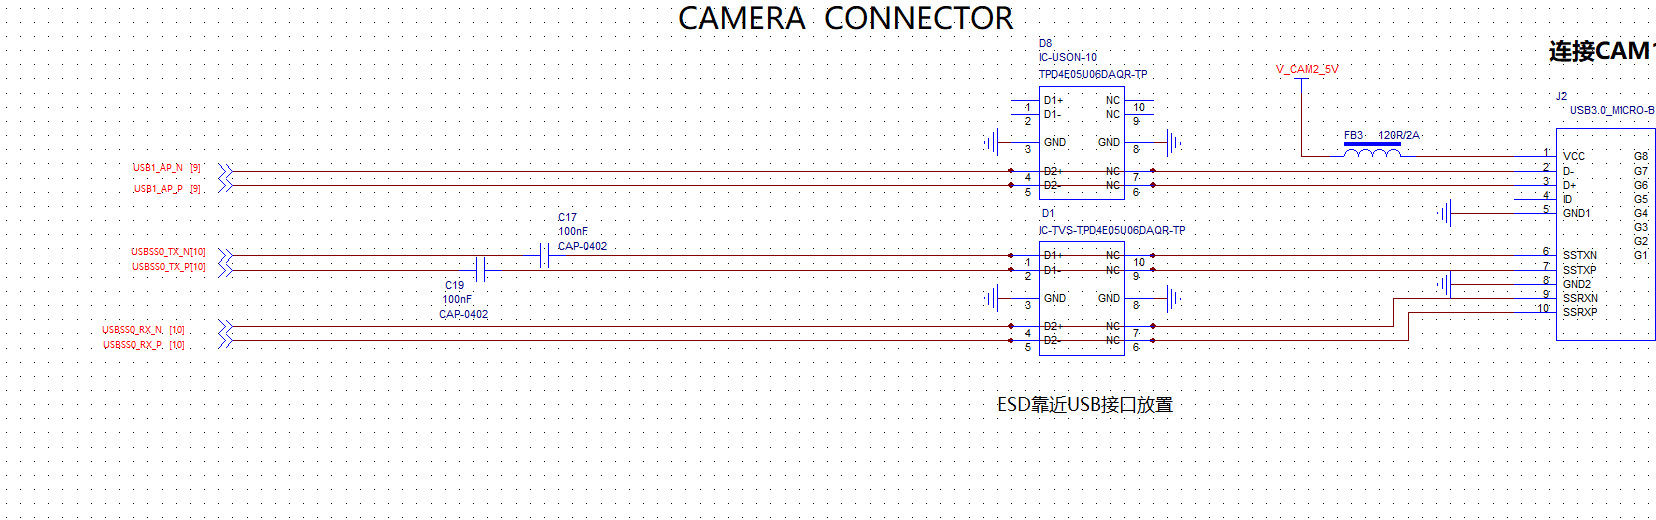Select ground symbol at J2 GND2 pin
Viewport: 1656px width, 520px height.
[1444, 285]
